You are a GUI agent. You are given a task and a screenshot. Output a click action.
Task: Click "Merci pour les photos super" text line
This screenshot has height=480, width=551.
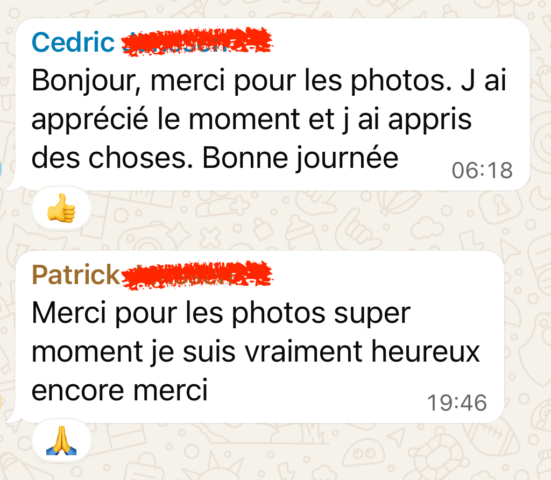click(x=221, y=313)
